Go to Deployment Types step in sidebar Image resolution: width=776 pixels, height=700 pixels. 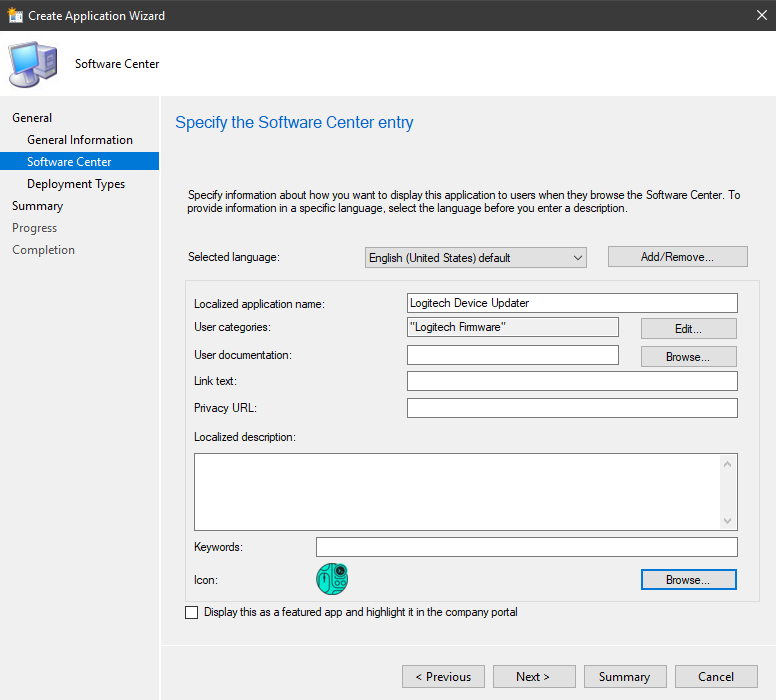76,184
